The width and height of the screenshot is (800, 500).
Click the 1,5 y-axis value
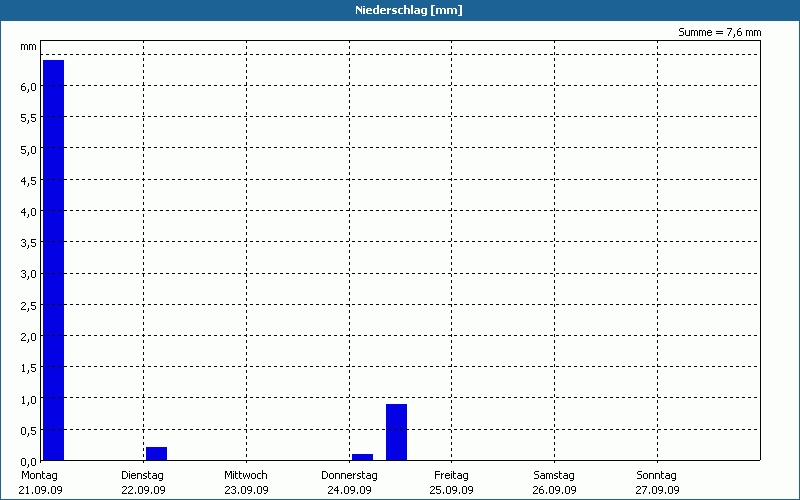pos(29,368)
